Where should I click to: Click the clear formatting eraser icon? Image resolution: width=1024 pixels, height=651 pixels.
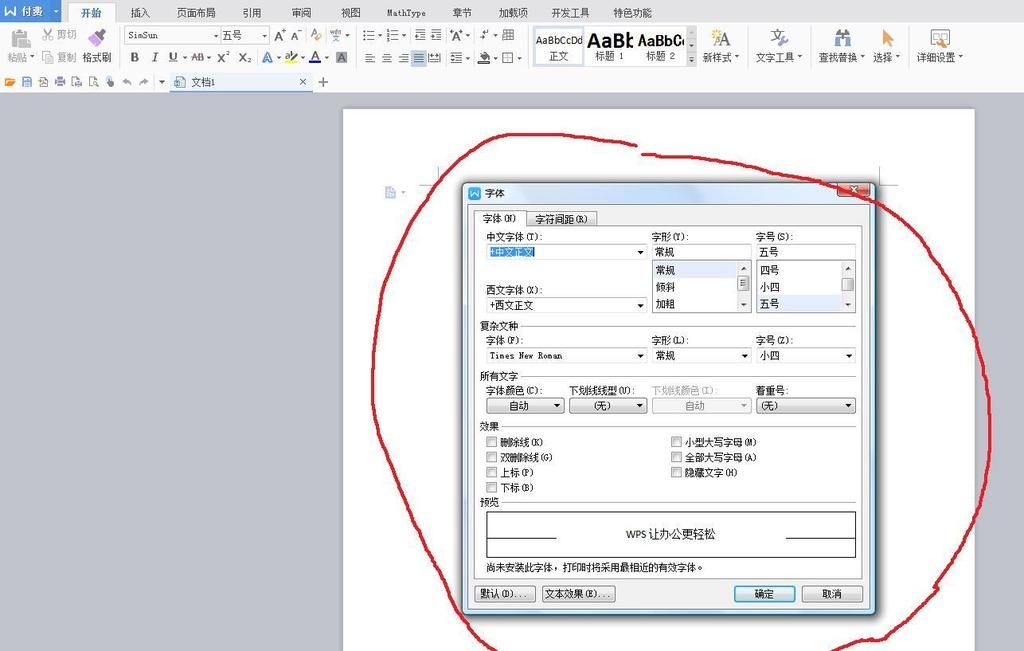click(316, 35)
